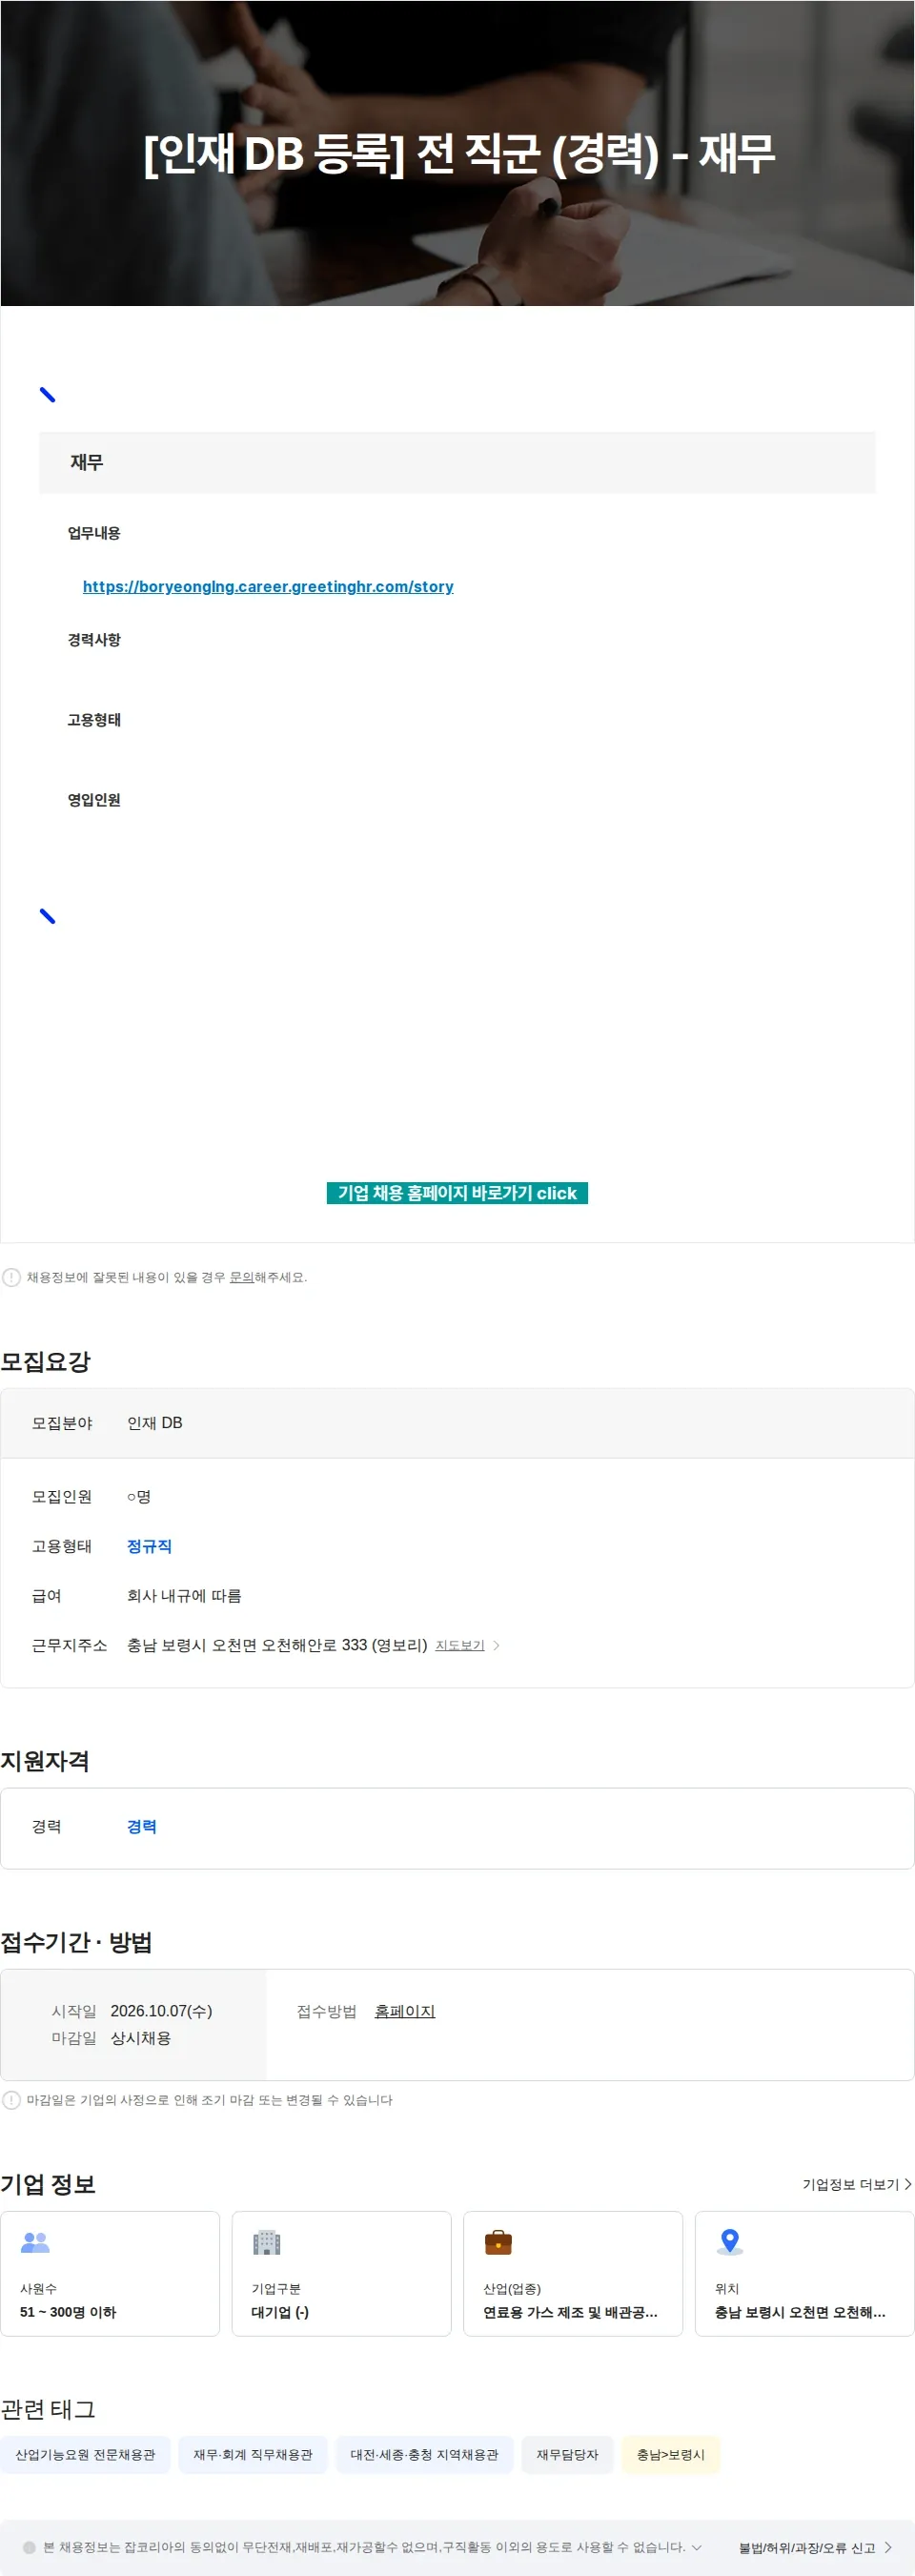This screenshot has height=2576, width=915.
Task: Click the info icon beside 채용정보 notice
Action: pyautogui.click(x=11, y=1277)
